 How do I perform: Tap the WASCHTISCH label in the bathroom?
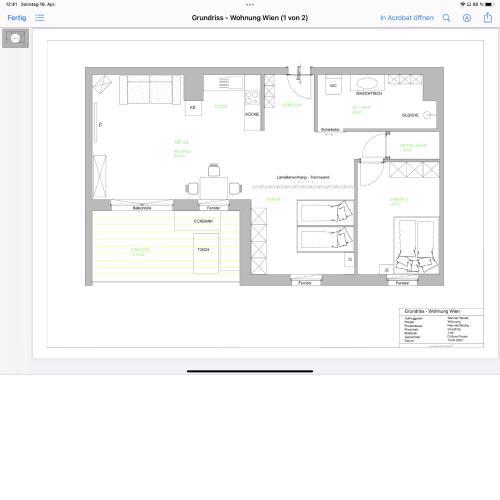pos(369,94)
